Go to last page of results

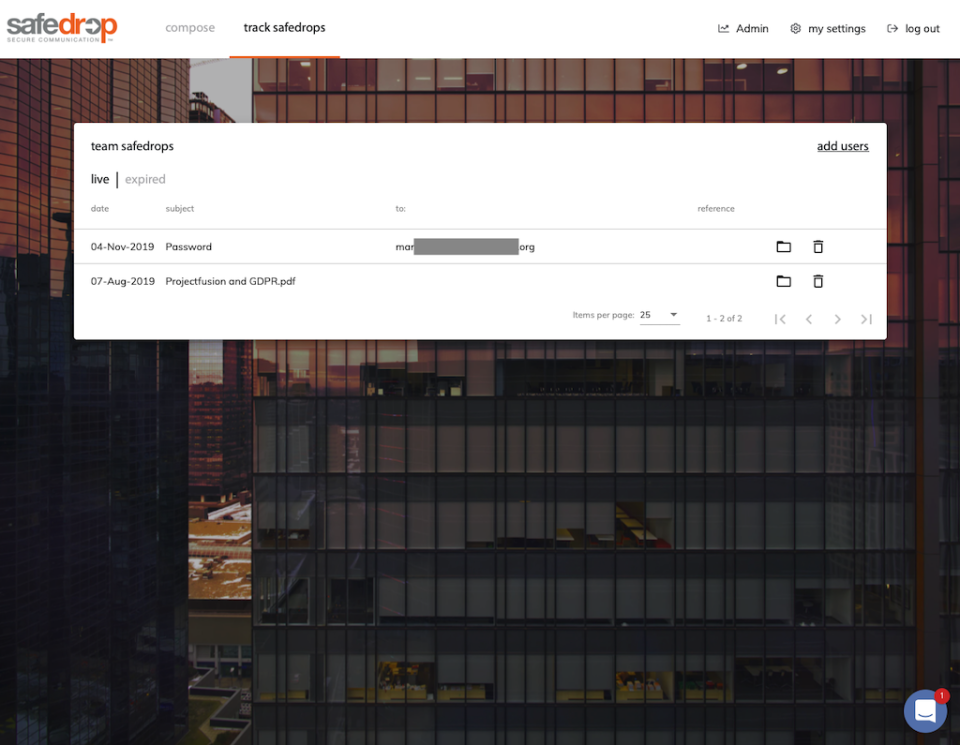click(x=866, y=319)
